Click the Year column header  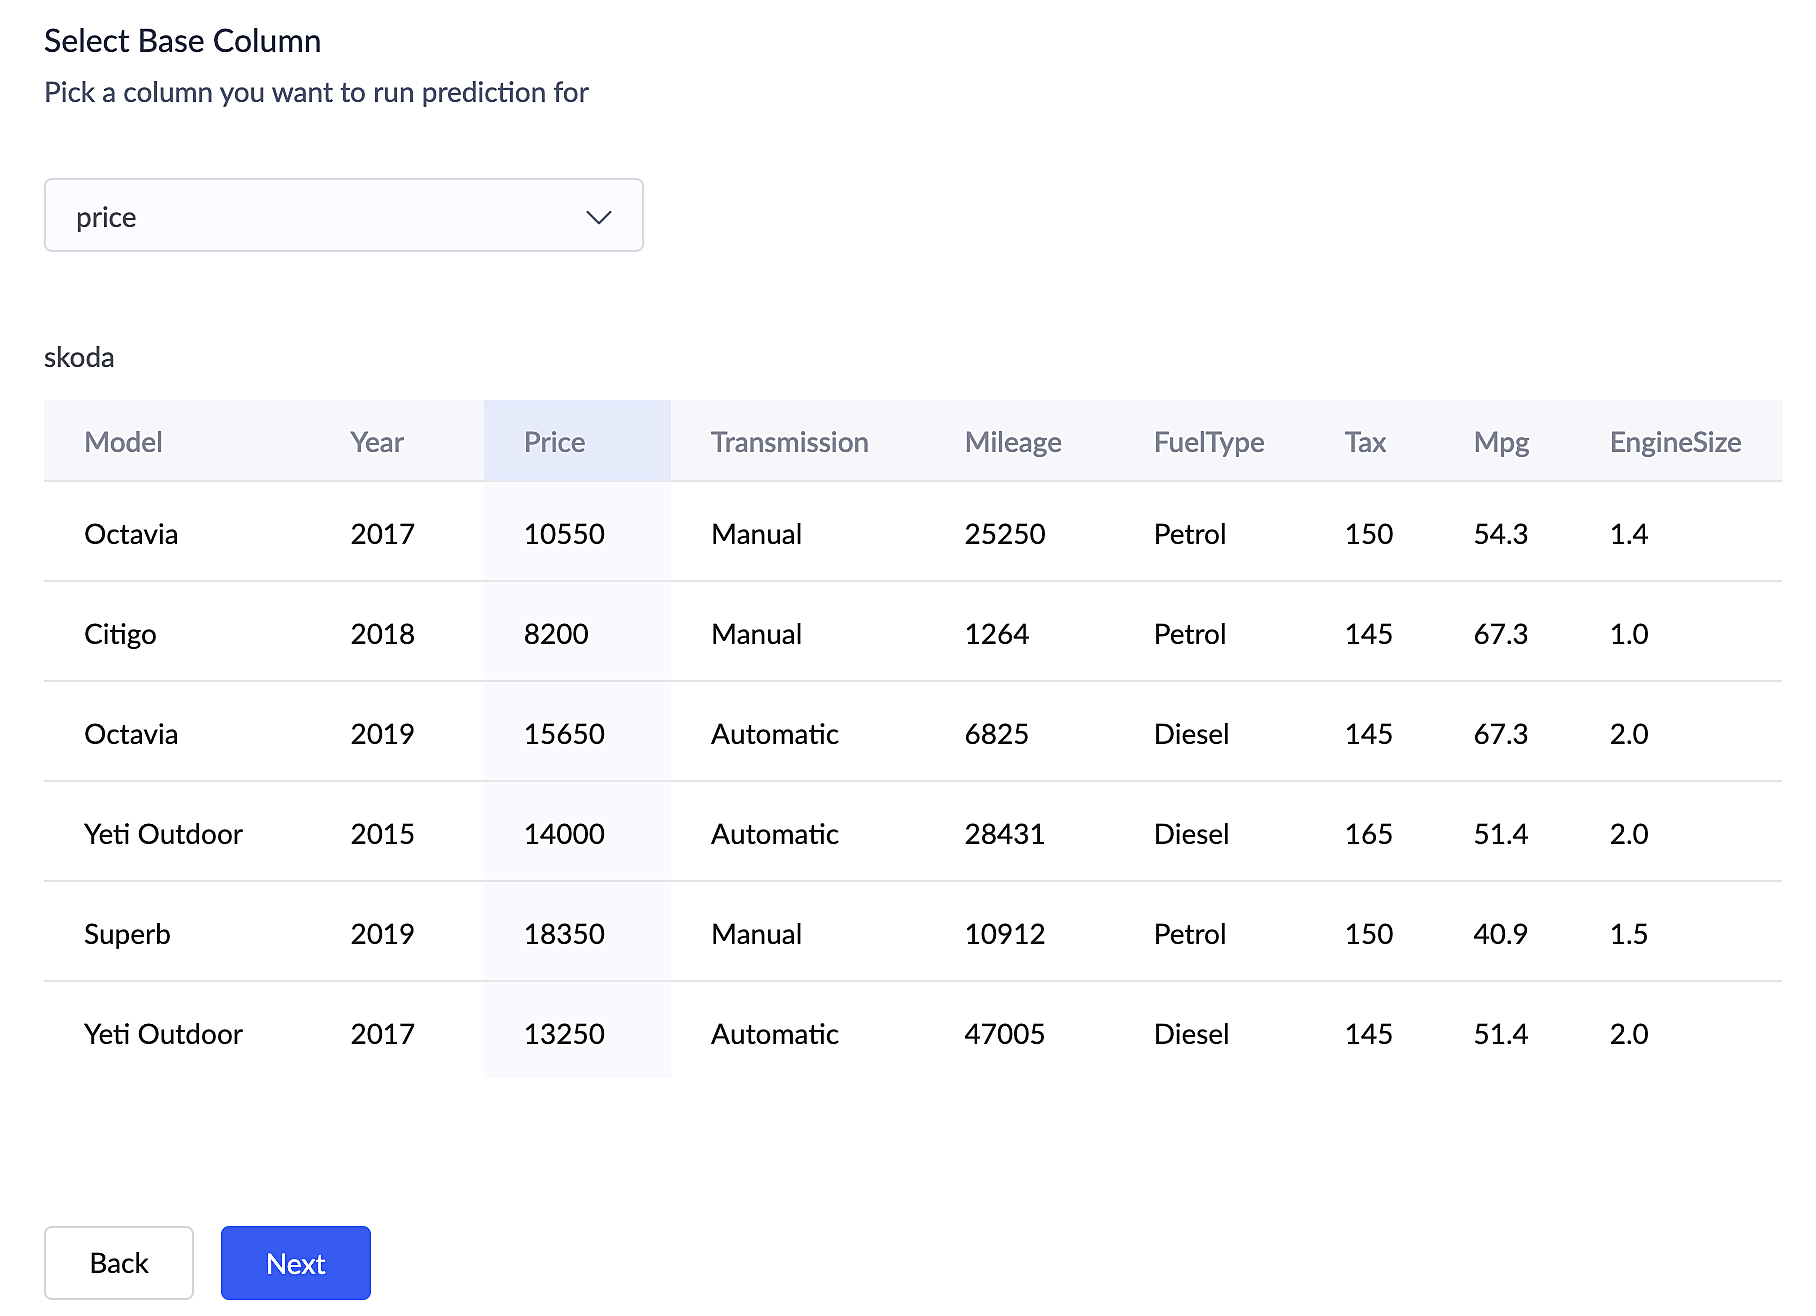click(377, 442)
